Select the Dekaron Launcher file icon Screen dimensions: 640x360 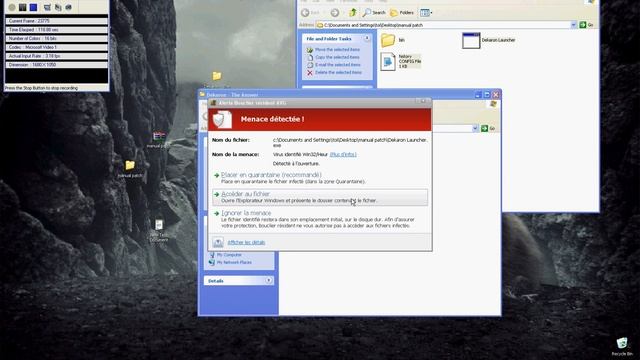(x=471, y=40)
